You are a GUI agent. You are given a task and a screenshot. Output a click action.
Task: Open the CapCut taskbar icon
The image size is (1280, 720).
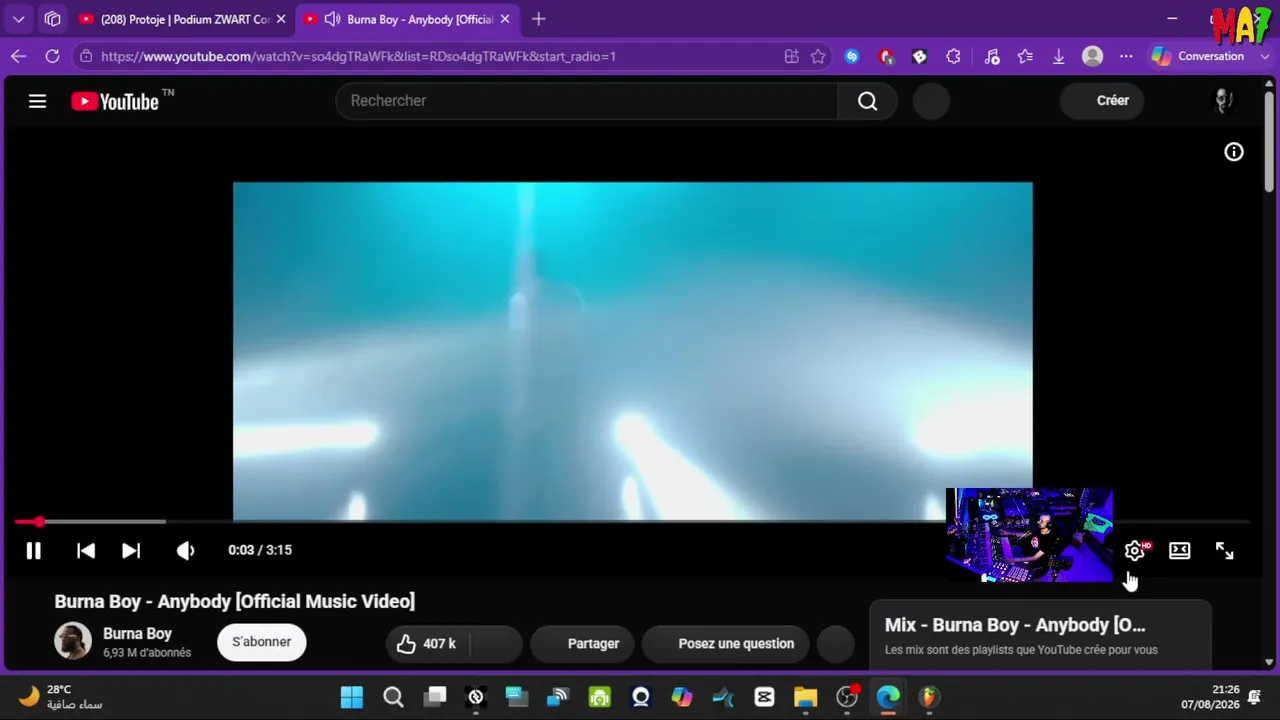[764, 697]
